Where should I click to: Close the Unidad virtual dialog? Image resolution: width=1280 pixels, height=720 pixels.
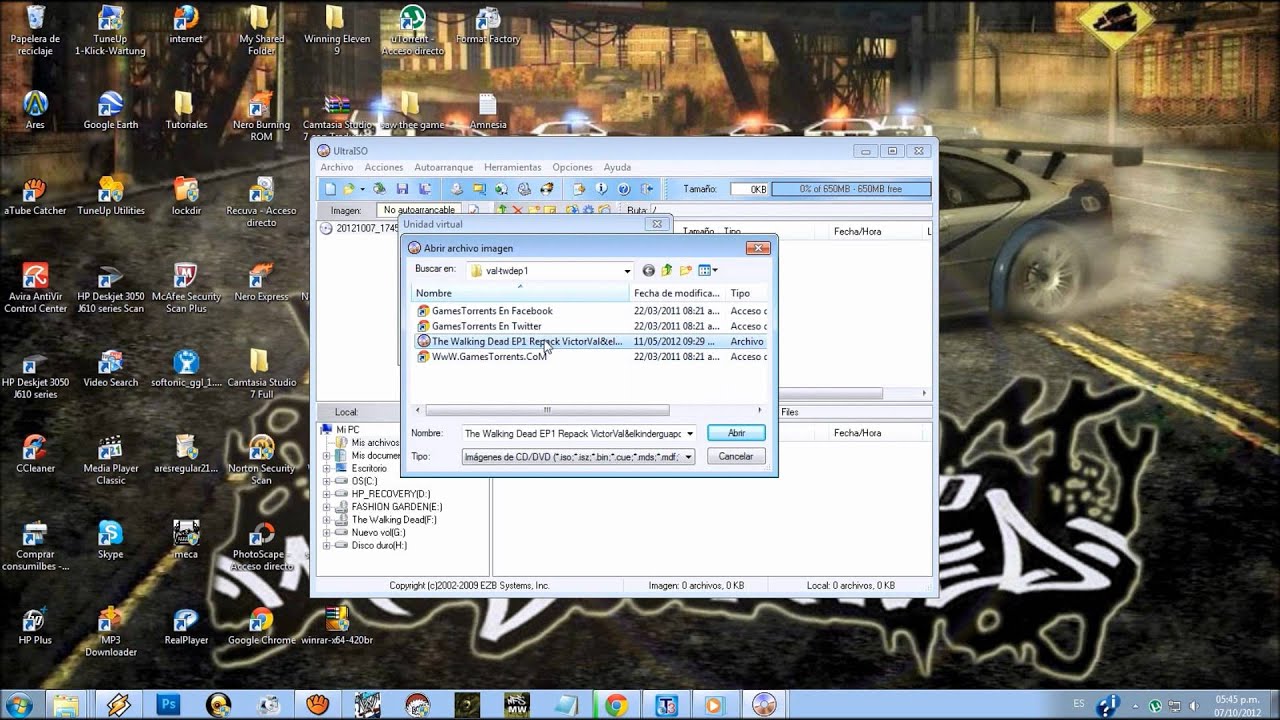click(x=656, y=224)
